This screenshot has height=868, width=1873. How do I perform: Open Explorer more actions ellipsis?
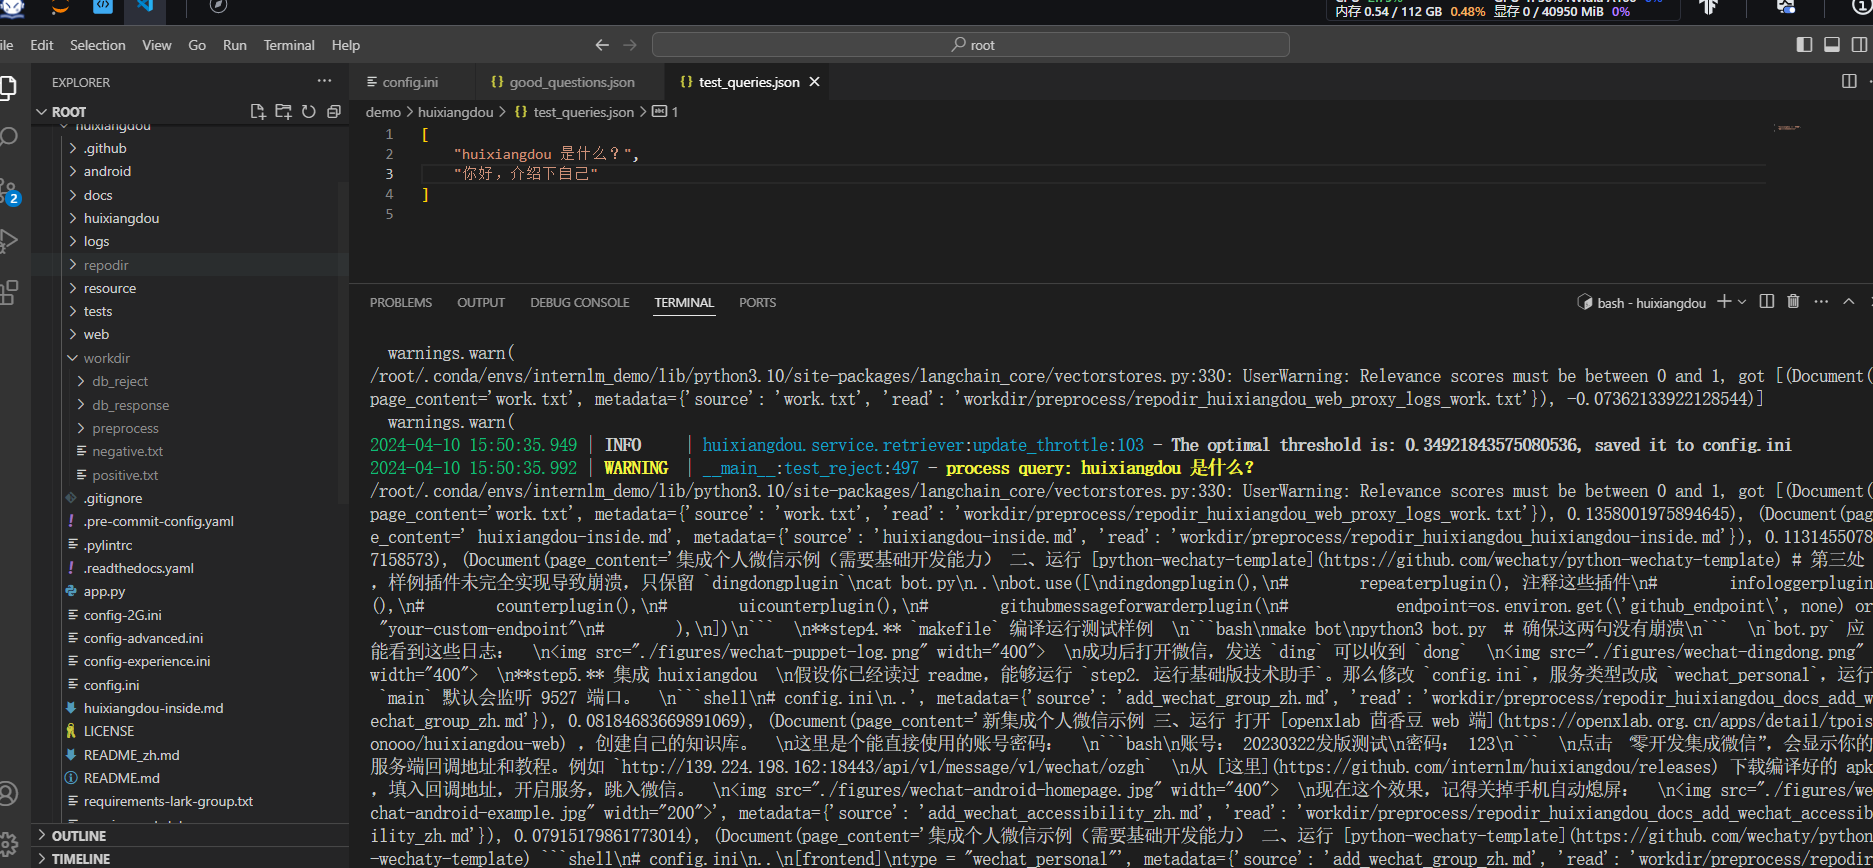click(x=324, y=81)
